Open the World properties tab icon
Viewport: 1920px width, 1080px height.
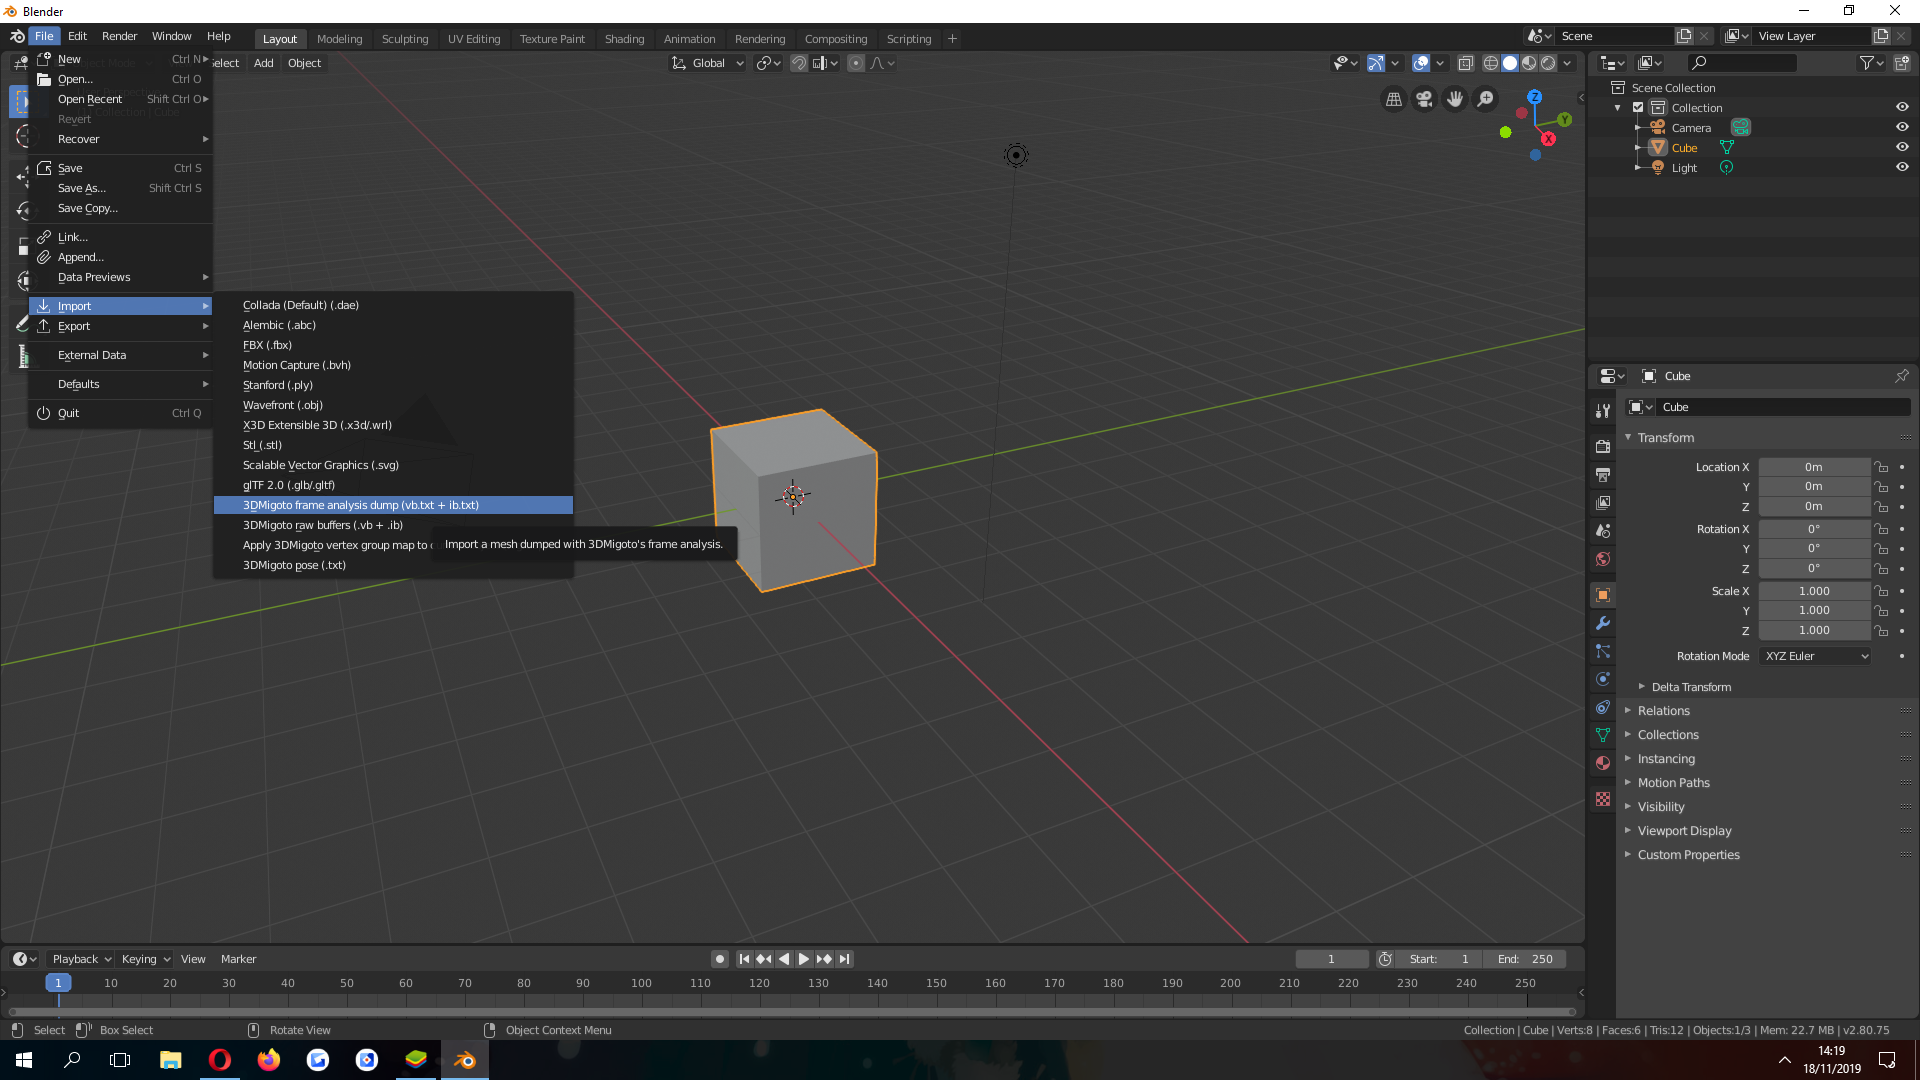click(1603, 559)
